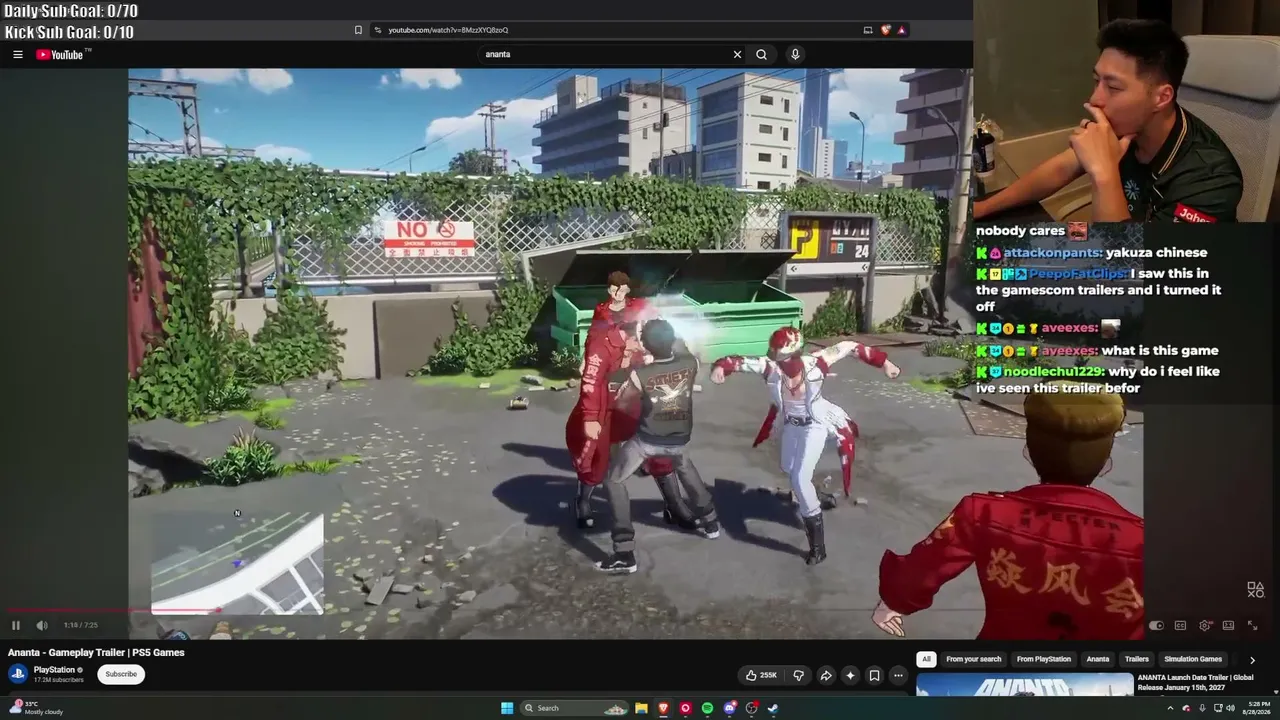Open Brave browser from the taskbar
1280x720 pixels.
[663, 708]
